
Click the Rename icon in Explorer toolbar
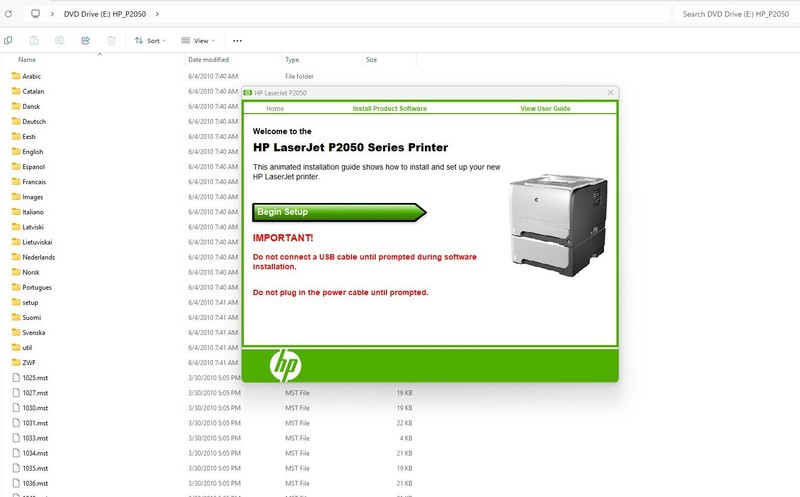pyautogui.click(x=60, y=40)
